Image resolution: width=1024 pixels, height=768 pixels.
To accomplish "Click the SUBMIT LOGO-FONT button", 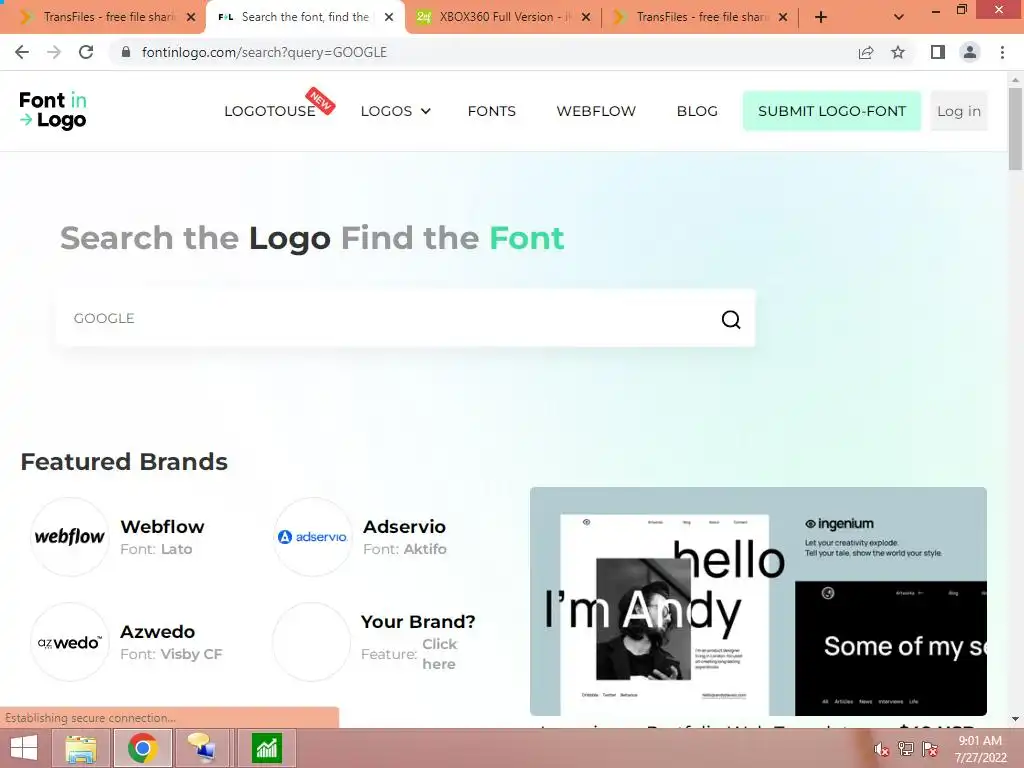I will click(x=832, y=111).
